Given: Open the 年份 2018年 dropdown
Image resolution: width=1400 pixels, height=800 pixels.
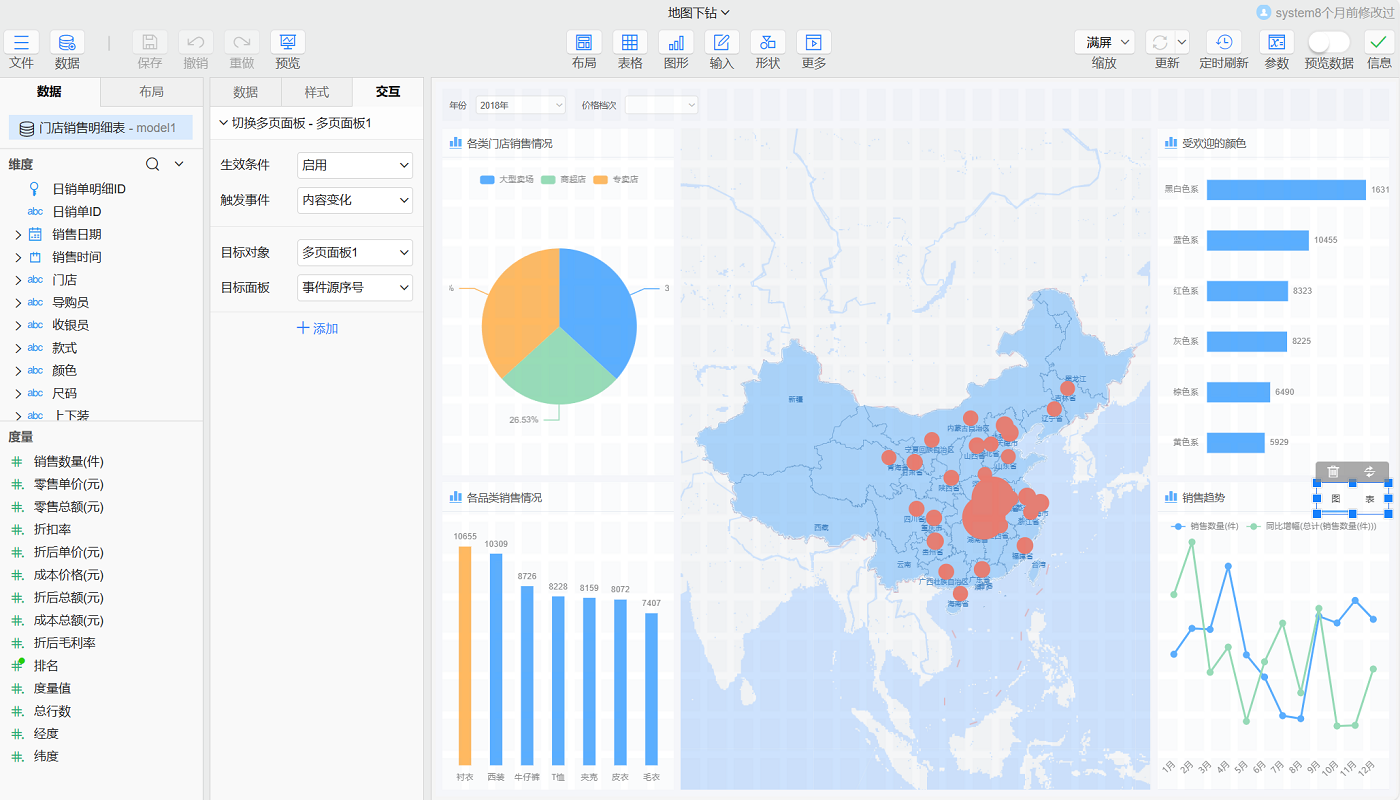Looking at the screenshot, I should (x=520, y=105).
